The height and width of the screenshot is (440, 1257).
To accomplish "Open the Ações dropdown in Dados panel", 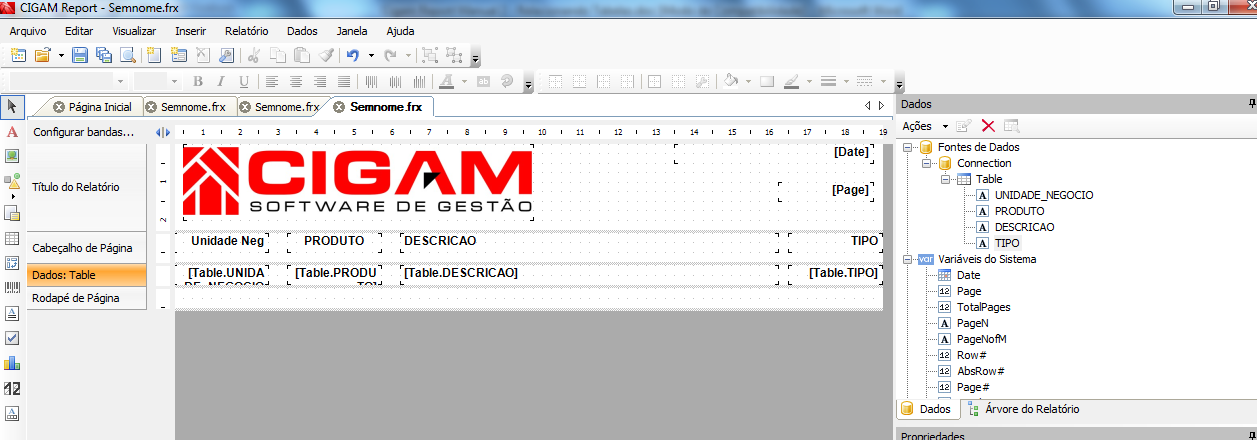I will tap(924, 126).
